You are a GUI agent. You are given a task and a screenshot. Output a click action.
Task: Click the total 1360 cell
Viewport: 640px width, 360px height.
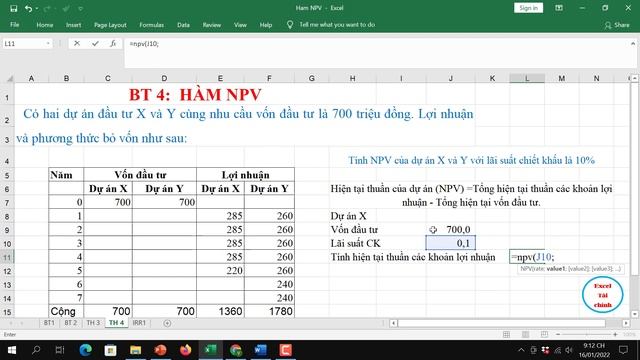(220, 311)
